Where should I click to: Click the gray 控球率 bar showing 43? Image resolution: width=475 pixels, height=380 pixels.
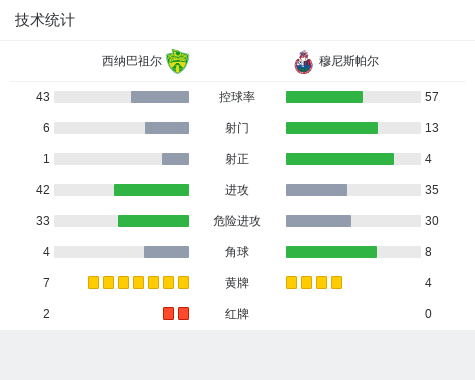coord(160,97)
